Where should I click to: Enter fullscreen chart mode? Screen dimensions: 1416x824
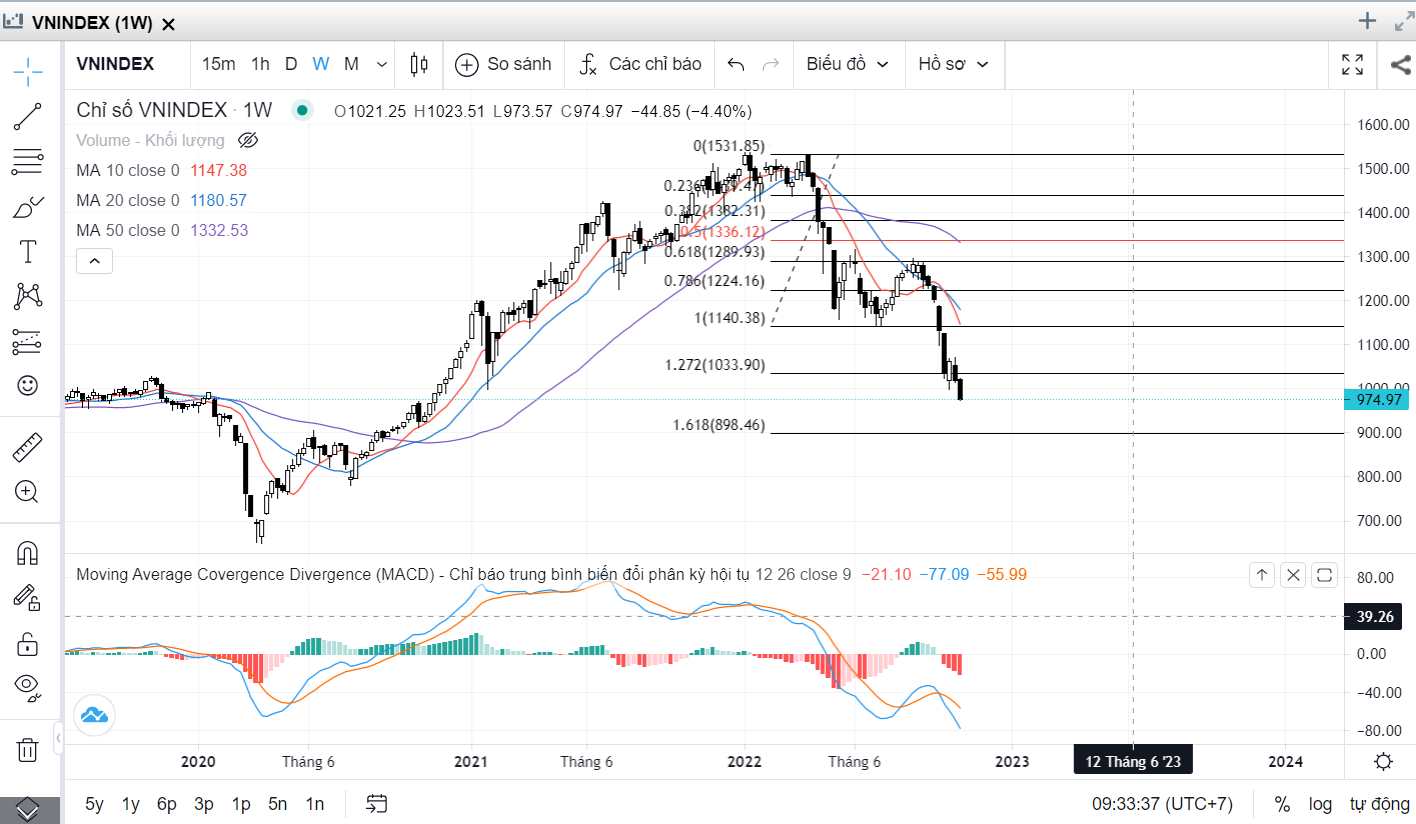coord(1352,65)
